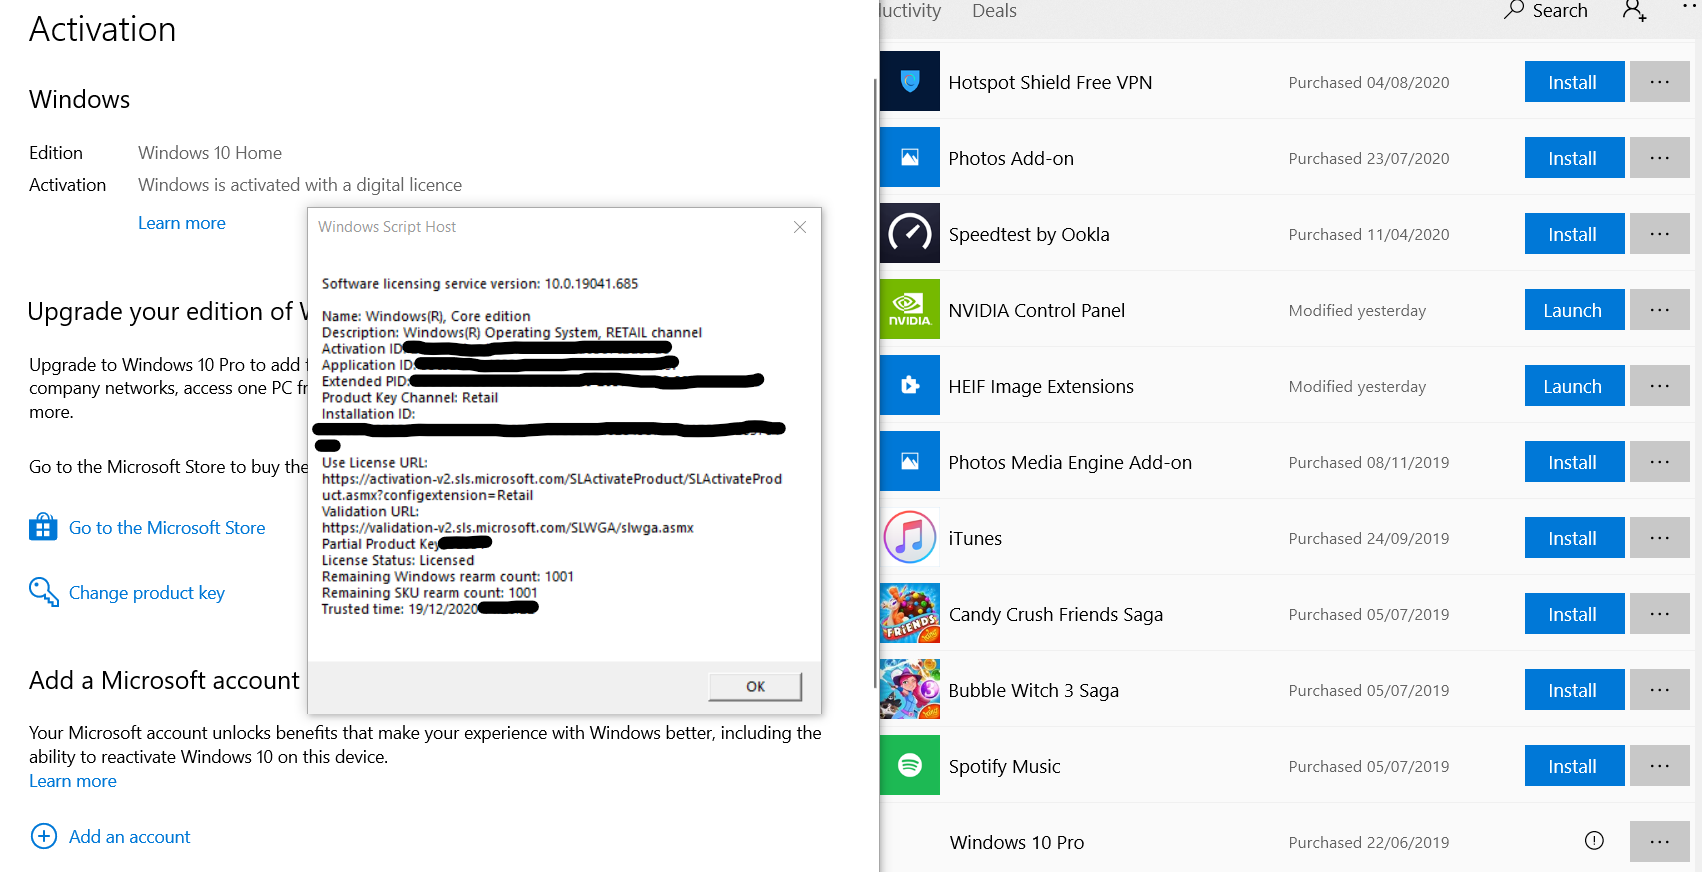Click 'Purchased 22/06/2019' date text
This screenshot has width=1702, height=872.
(x=1369, y=843)
